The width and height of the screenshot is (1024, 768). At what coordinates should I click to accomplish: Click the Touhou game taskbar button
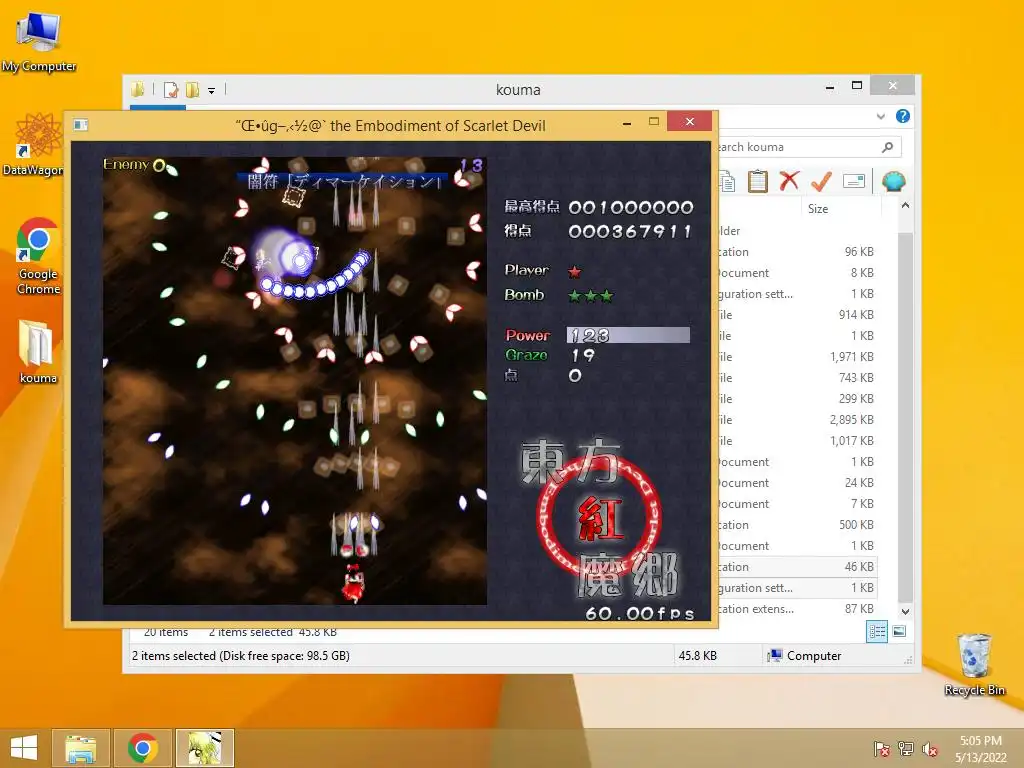204,748
